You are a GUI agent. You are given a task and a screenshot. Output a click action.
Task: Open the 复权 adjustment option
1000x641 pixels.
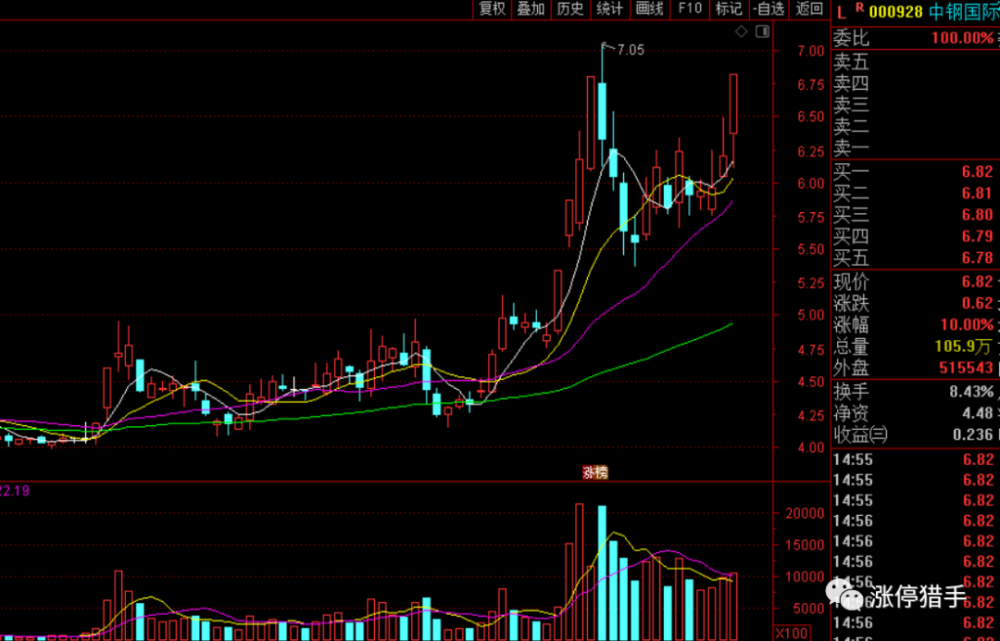pyautogui.click(x=492, y=9)
